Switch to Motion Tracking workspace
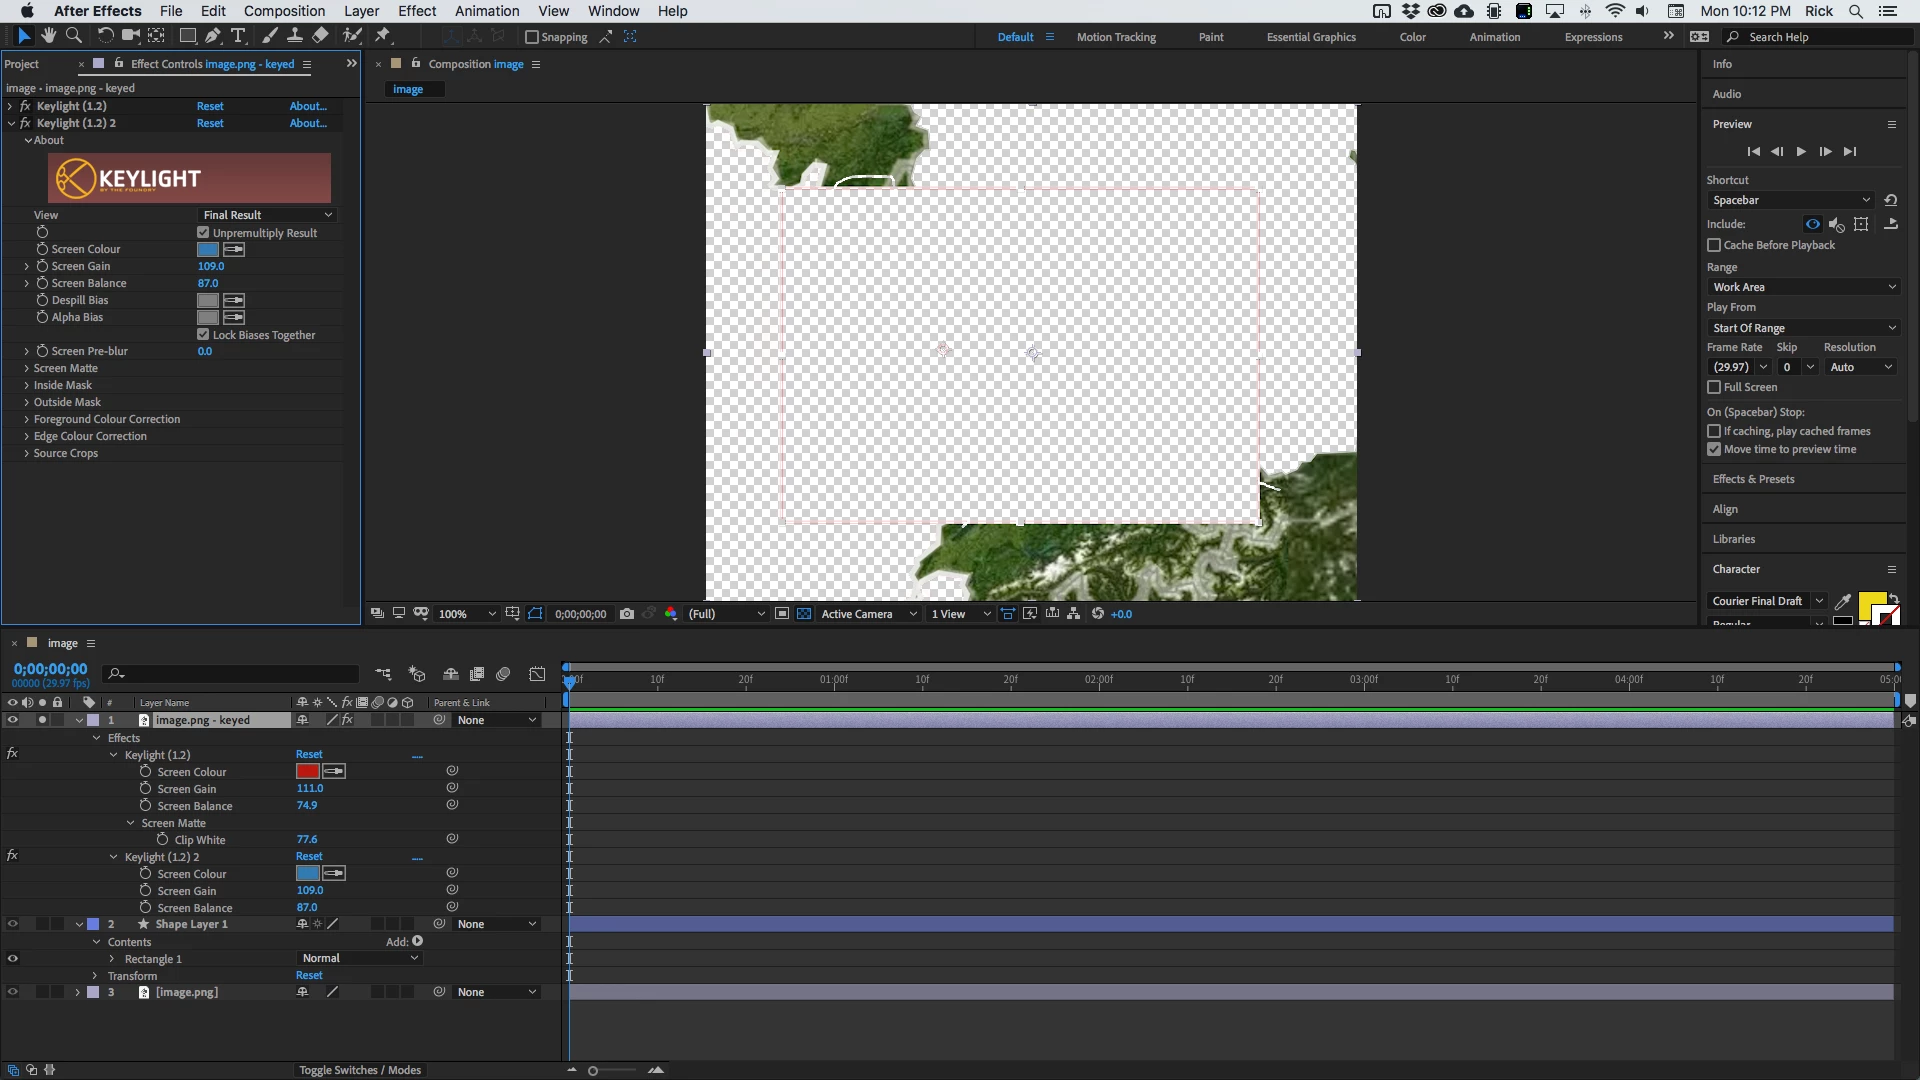1920x1080 pixels. coord(1116,37)
